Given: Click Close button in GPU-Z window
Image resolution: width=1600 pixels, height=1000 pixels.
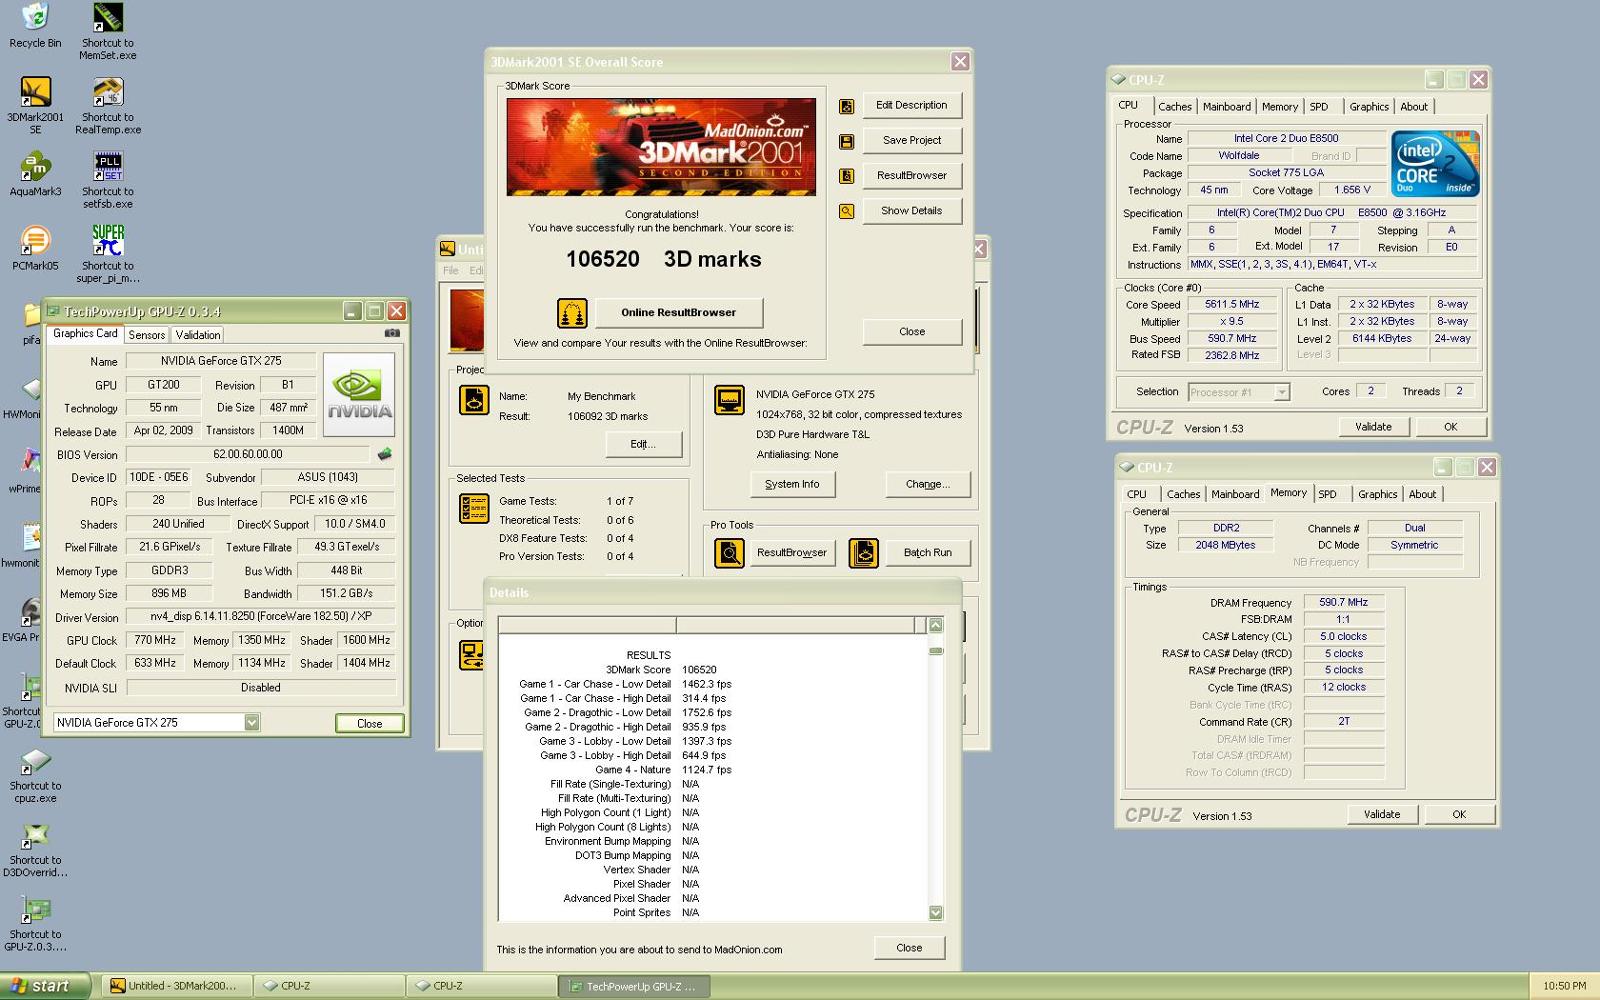Looking at the screenshot, I should click(369, 723).
